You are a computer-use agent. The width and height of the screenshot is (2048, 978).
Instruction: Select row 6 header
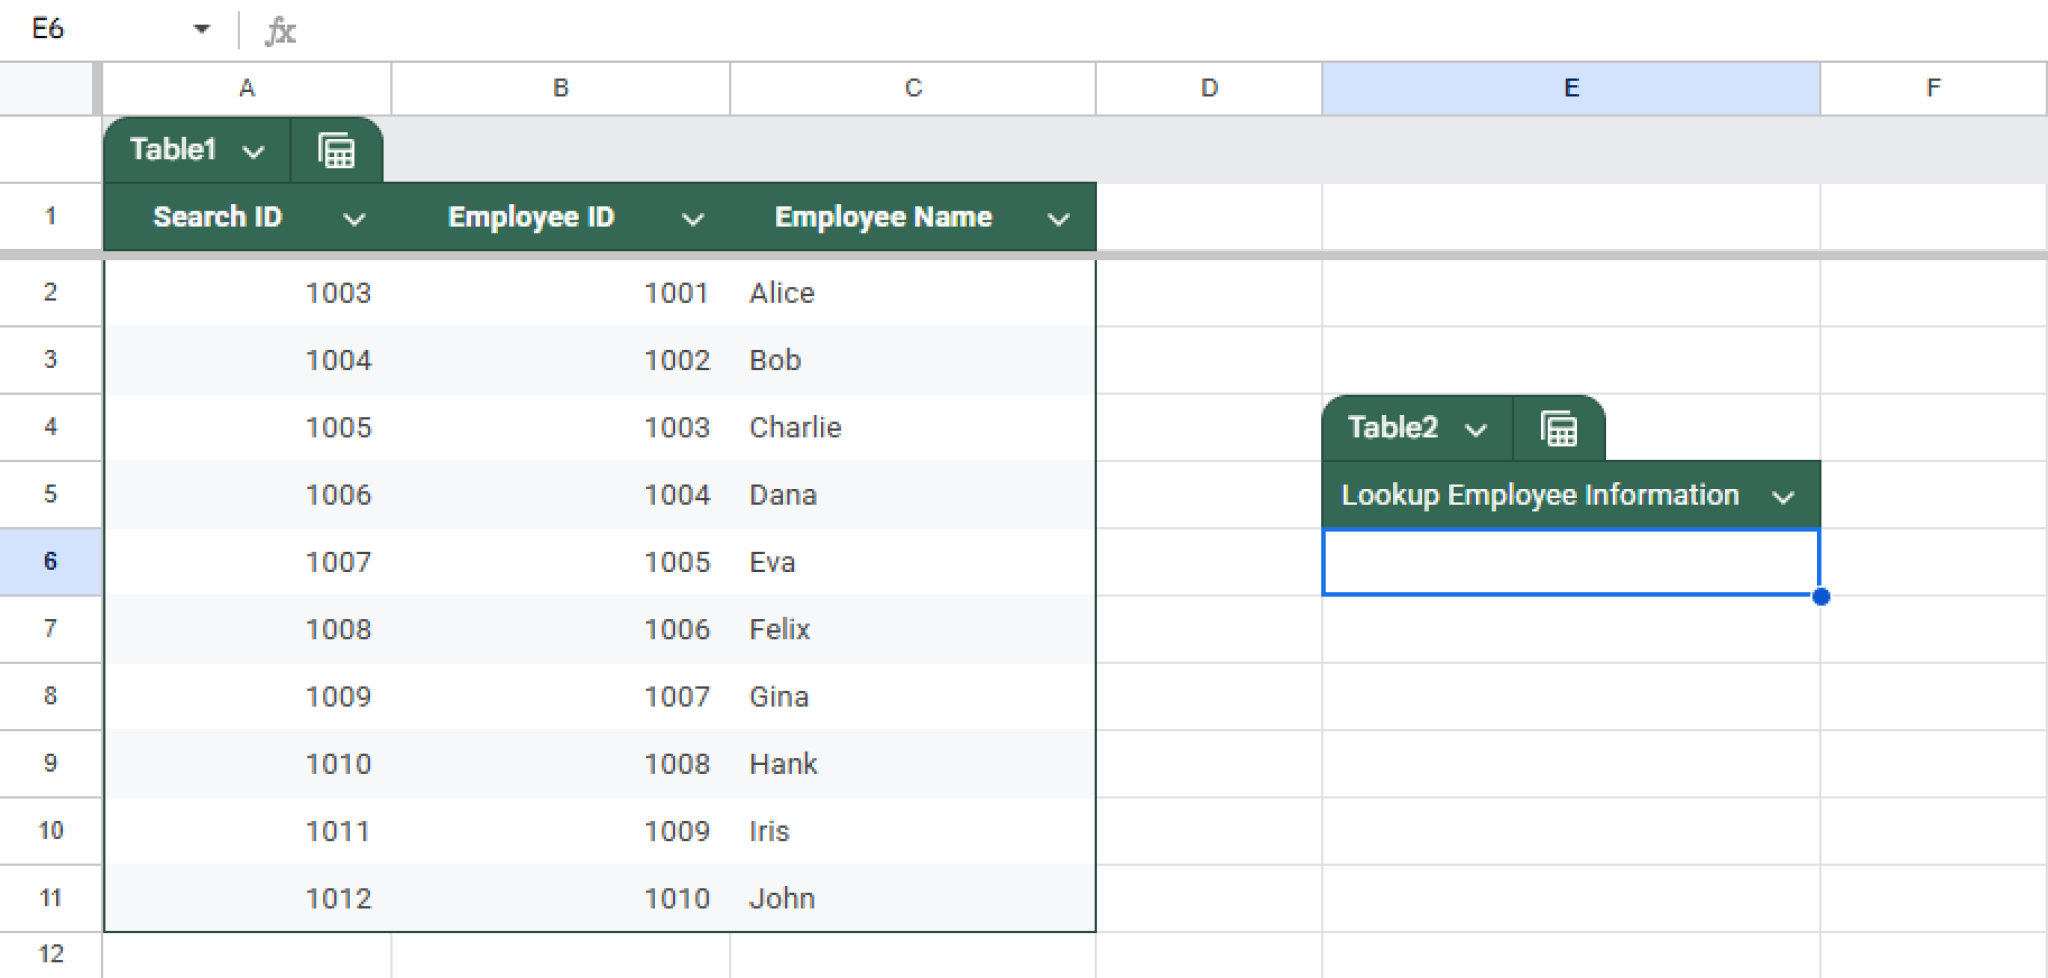click(x=50, y=562)
